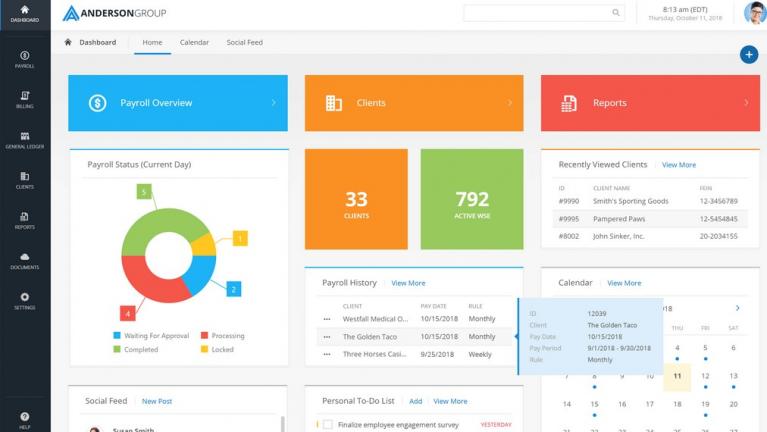Select highlighted day 11 in calendar
Image resolution: width=767 pixels, height=432 pixels.
tap(677, 376)
